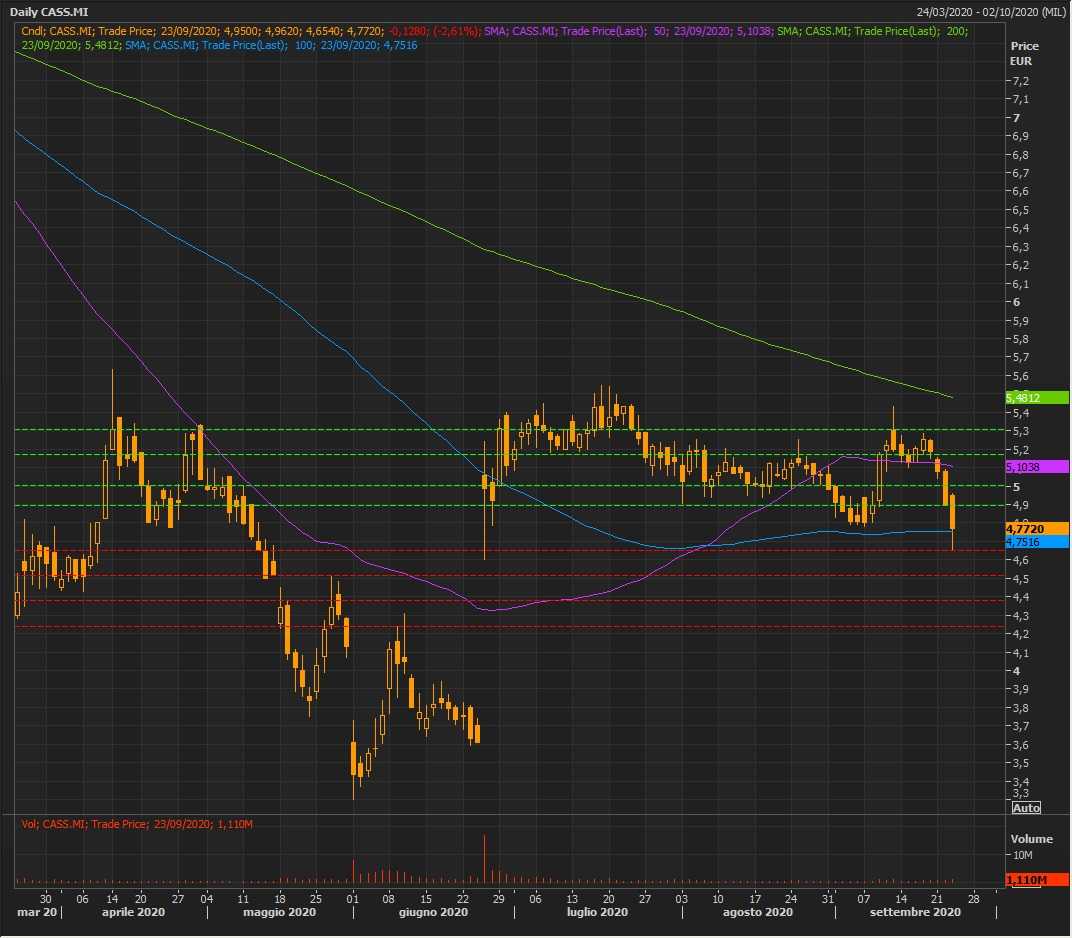Click the blue 4,7516 price tag

[1024, 542]
